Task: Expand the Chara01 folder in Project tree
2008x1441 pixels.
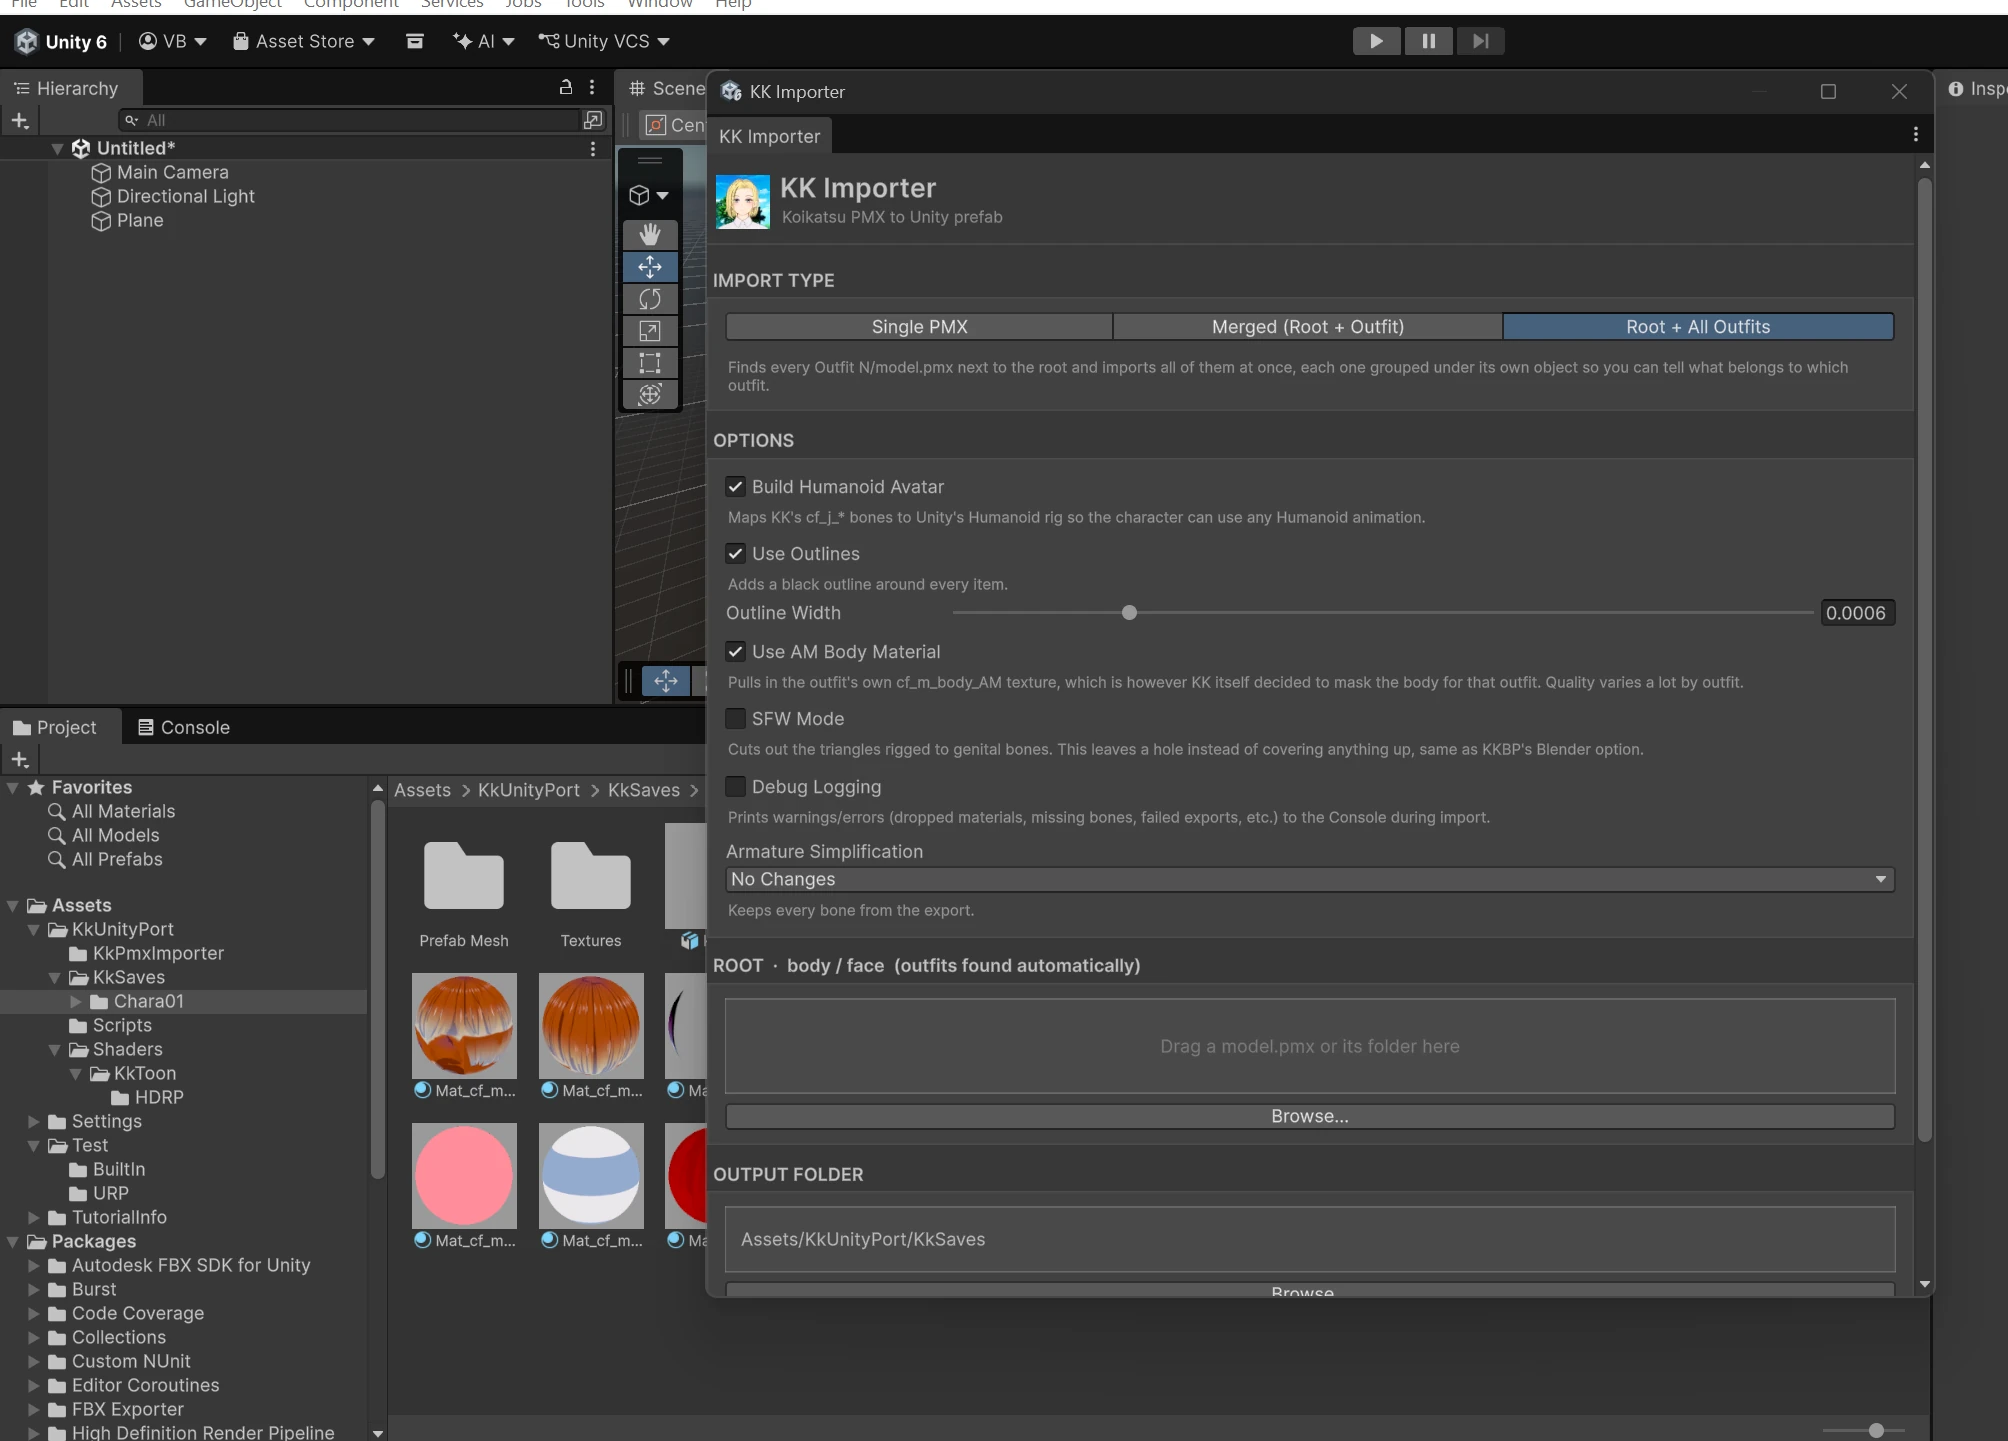Action: (76, 1002)
